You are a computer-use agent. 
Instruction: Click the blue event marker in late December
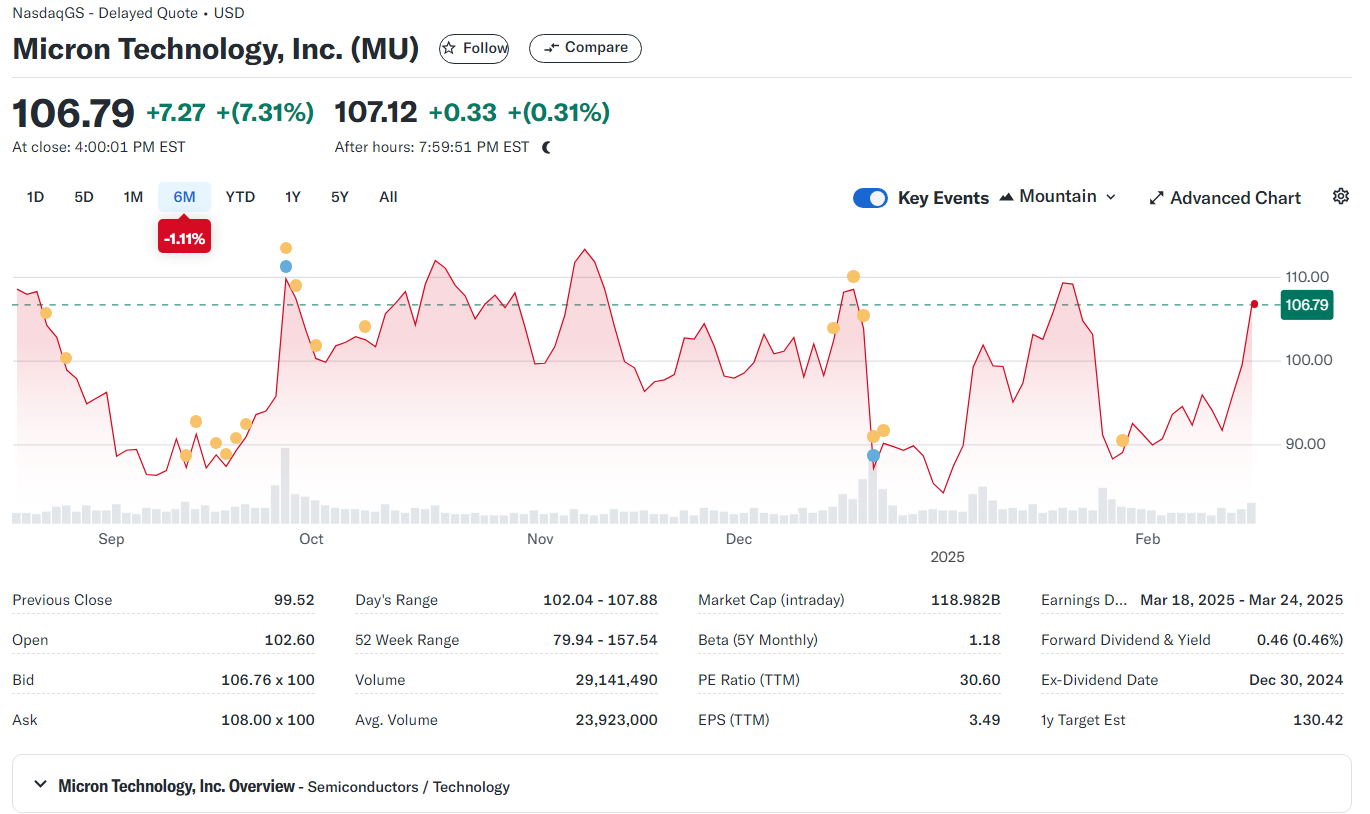click(873, 456)
